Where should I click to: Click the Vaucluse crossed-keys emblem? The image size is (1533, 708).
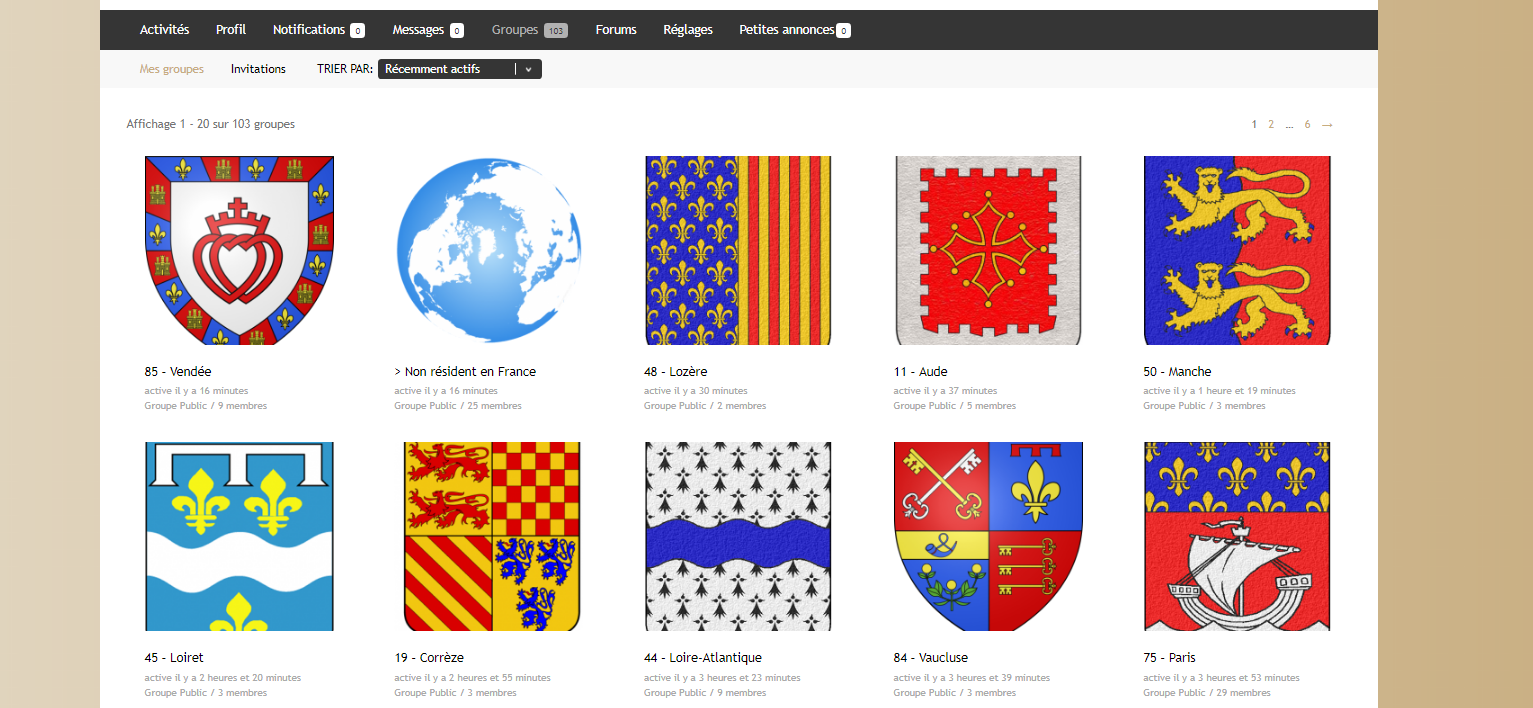point(988,536)
